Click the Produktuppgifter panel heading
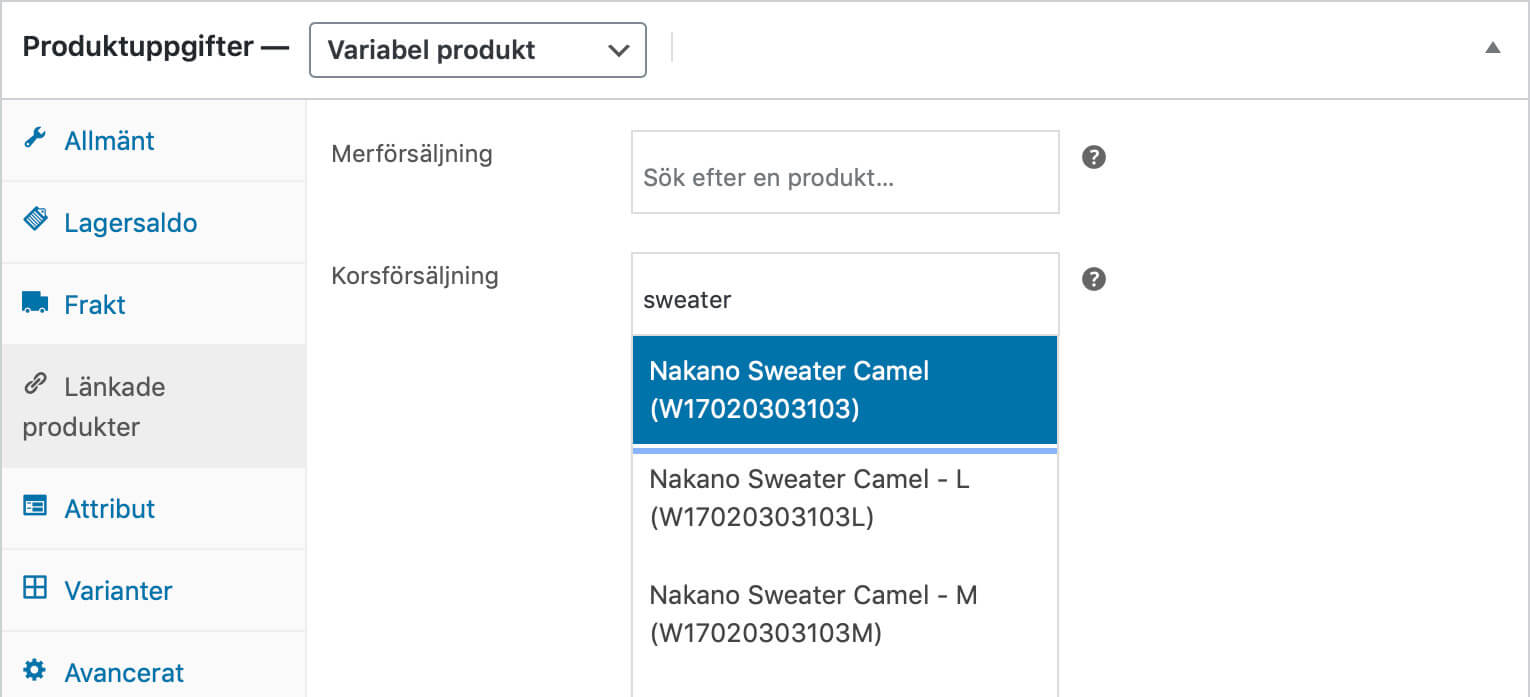The width and height of the screenshot is (1530, 697). 138,48
